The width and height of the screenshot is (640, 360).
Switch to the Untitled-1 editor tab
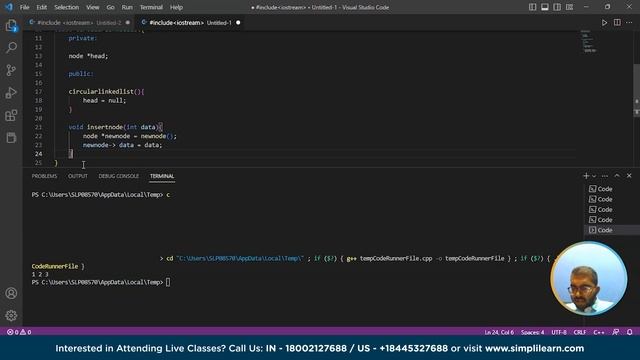point(190,23)
